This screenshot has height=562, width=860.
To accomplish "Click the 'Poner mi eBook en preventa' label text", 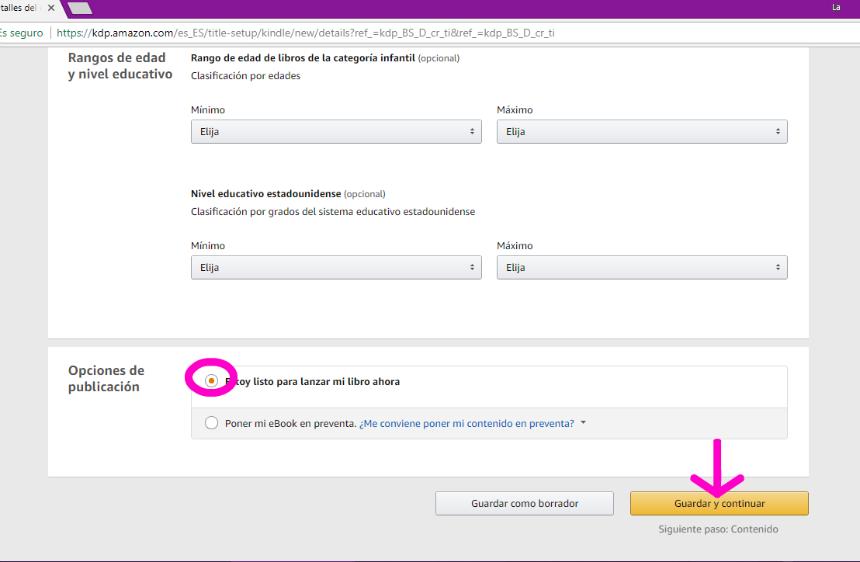I will click(x=290, y=423).
